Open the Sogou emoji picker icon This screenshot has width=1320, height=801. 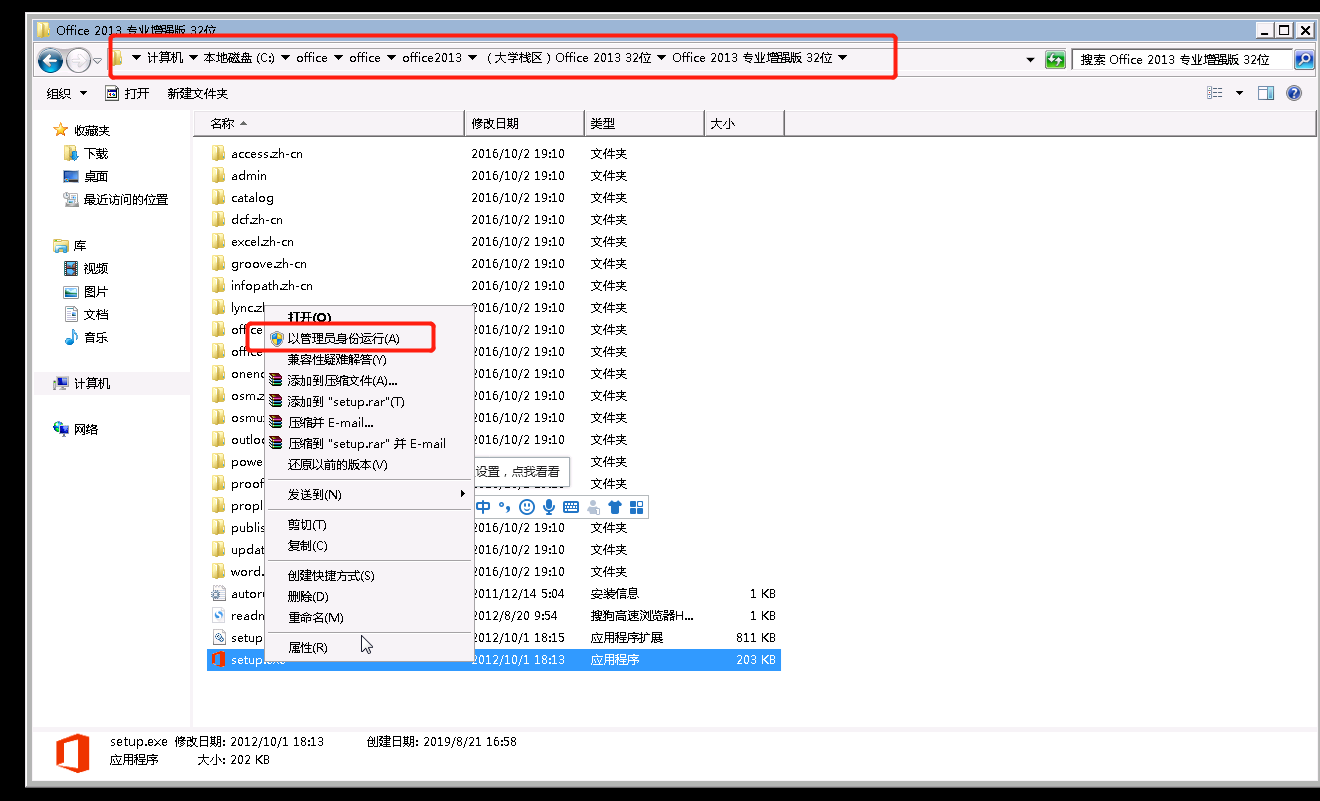pos(527,507)
